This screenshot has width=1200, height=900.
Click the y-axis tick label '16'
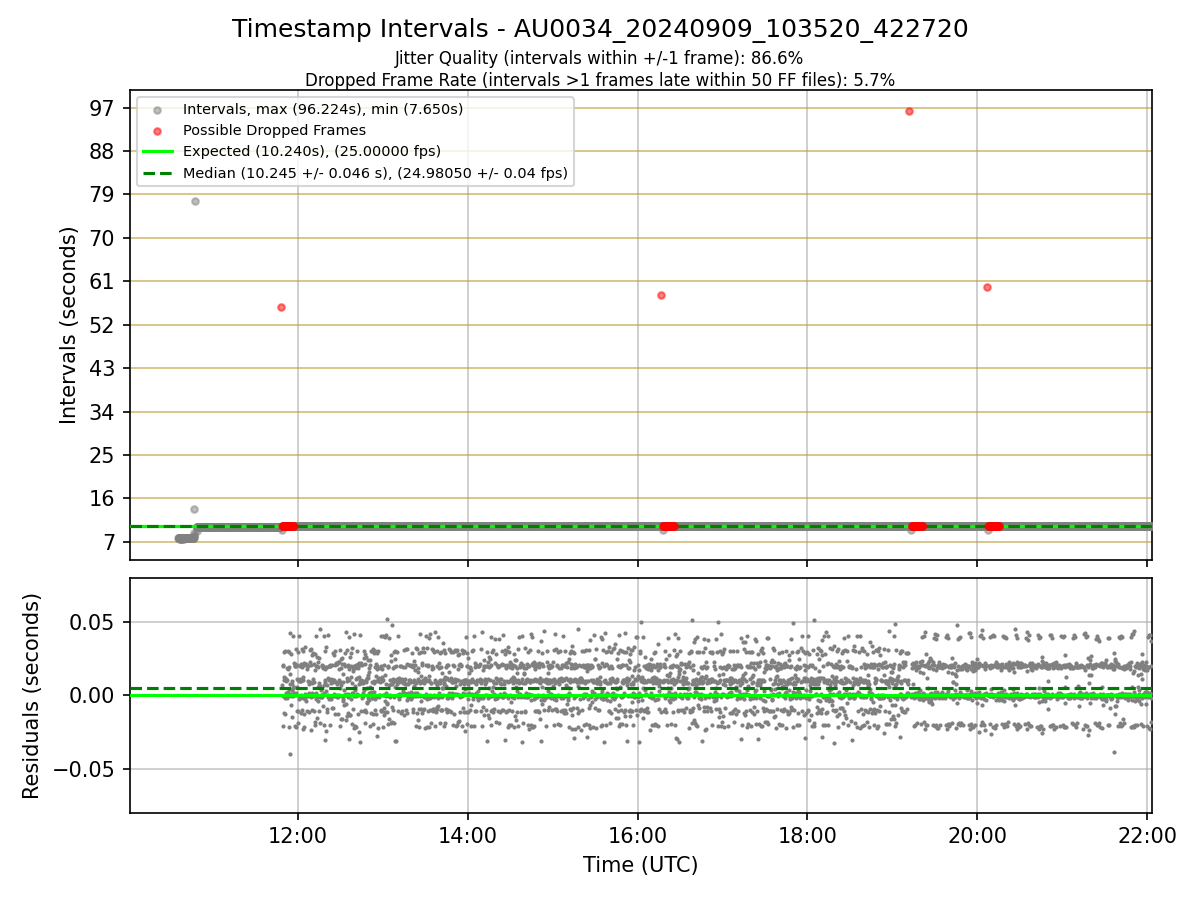point(104,499)
